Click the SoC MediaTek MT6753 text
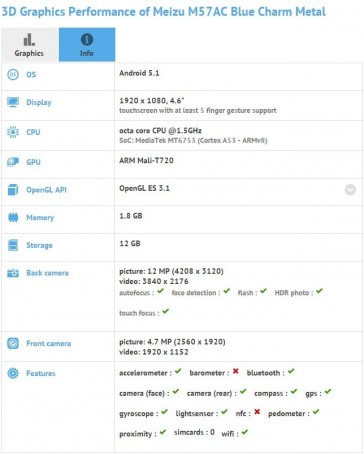 click(193, 140)
